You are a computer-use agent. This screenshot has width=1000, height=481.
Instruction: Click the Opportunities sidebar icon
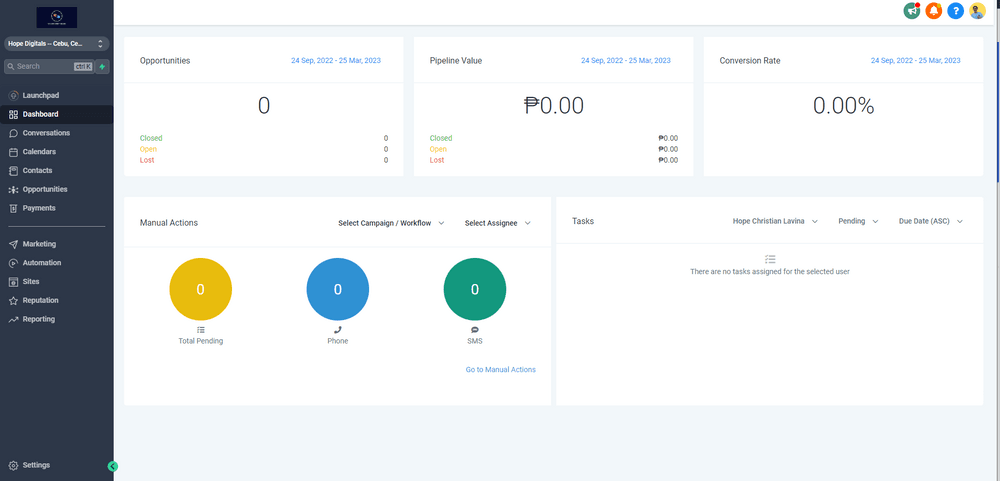13,189
